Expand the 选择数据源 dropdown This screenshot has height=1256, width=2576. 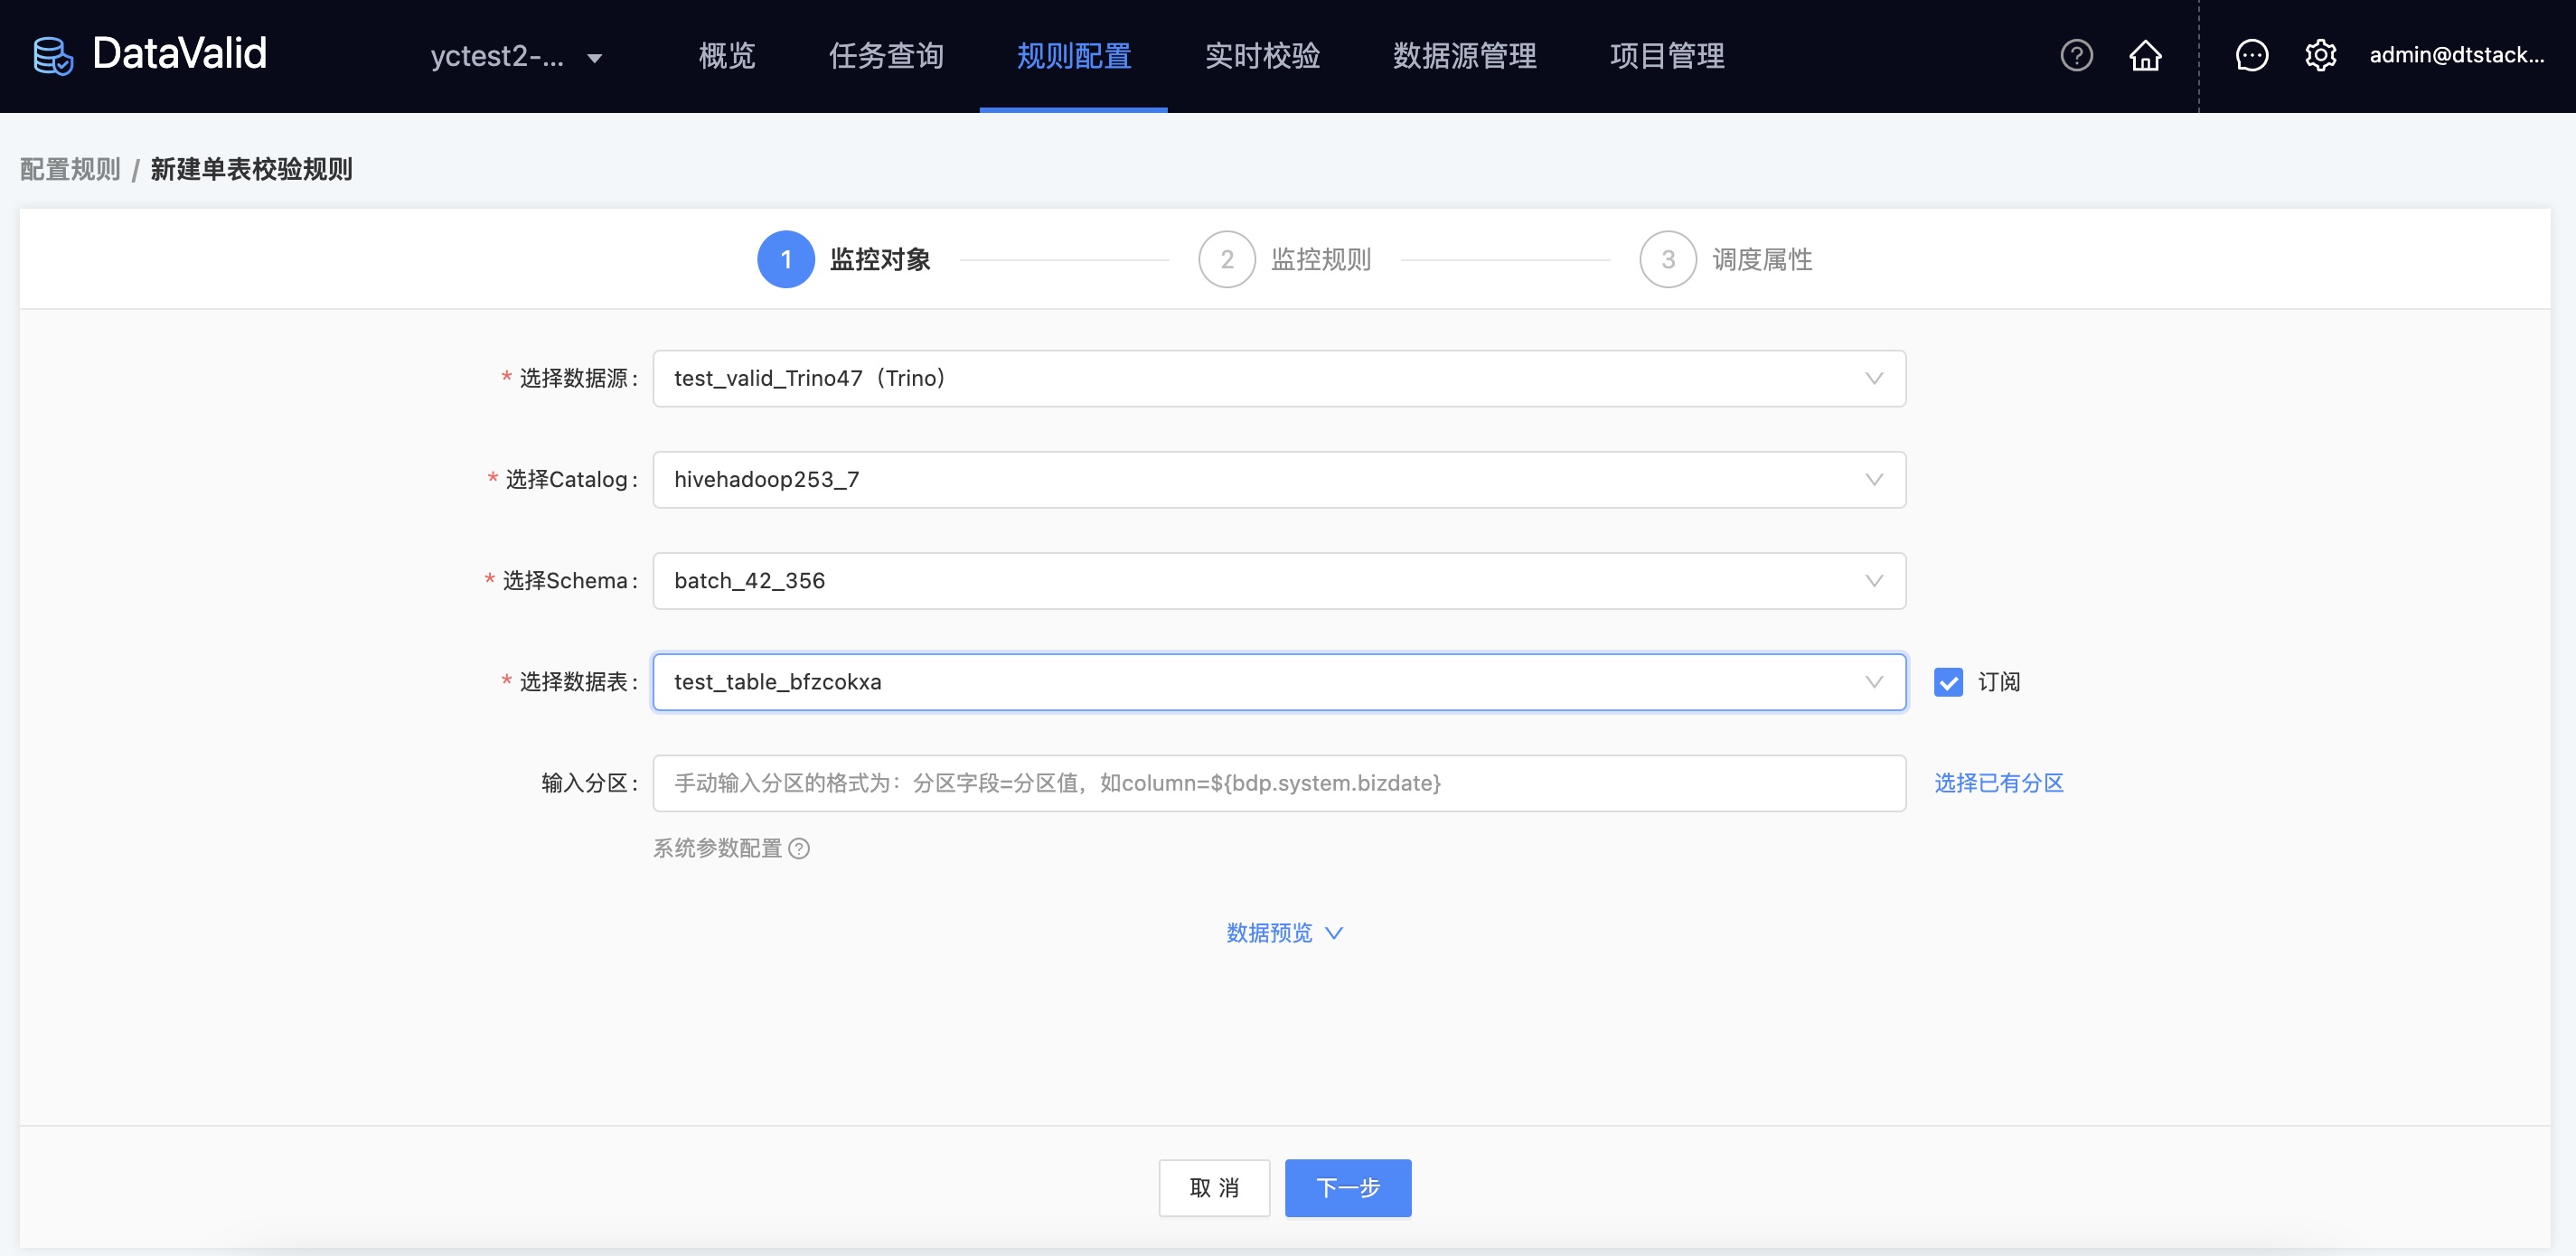[1278, 378]
